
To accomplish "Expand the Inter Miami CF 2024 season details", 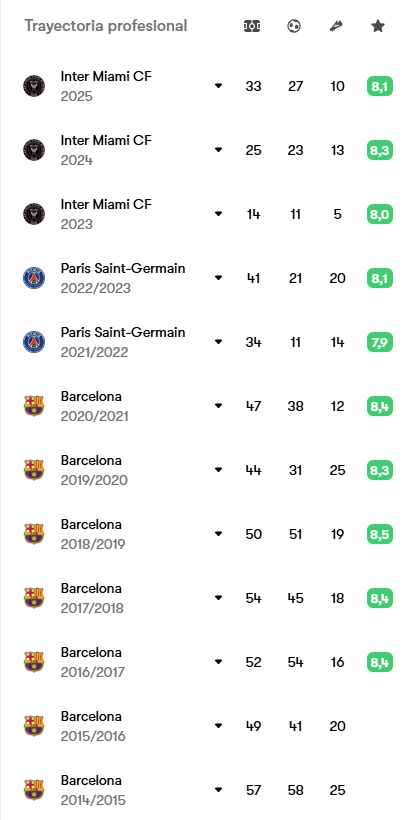I will coord(219,150).
